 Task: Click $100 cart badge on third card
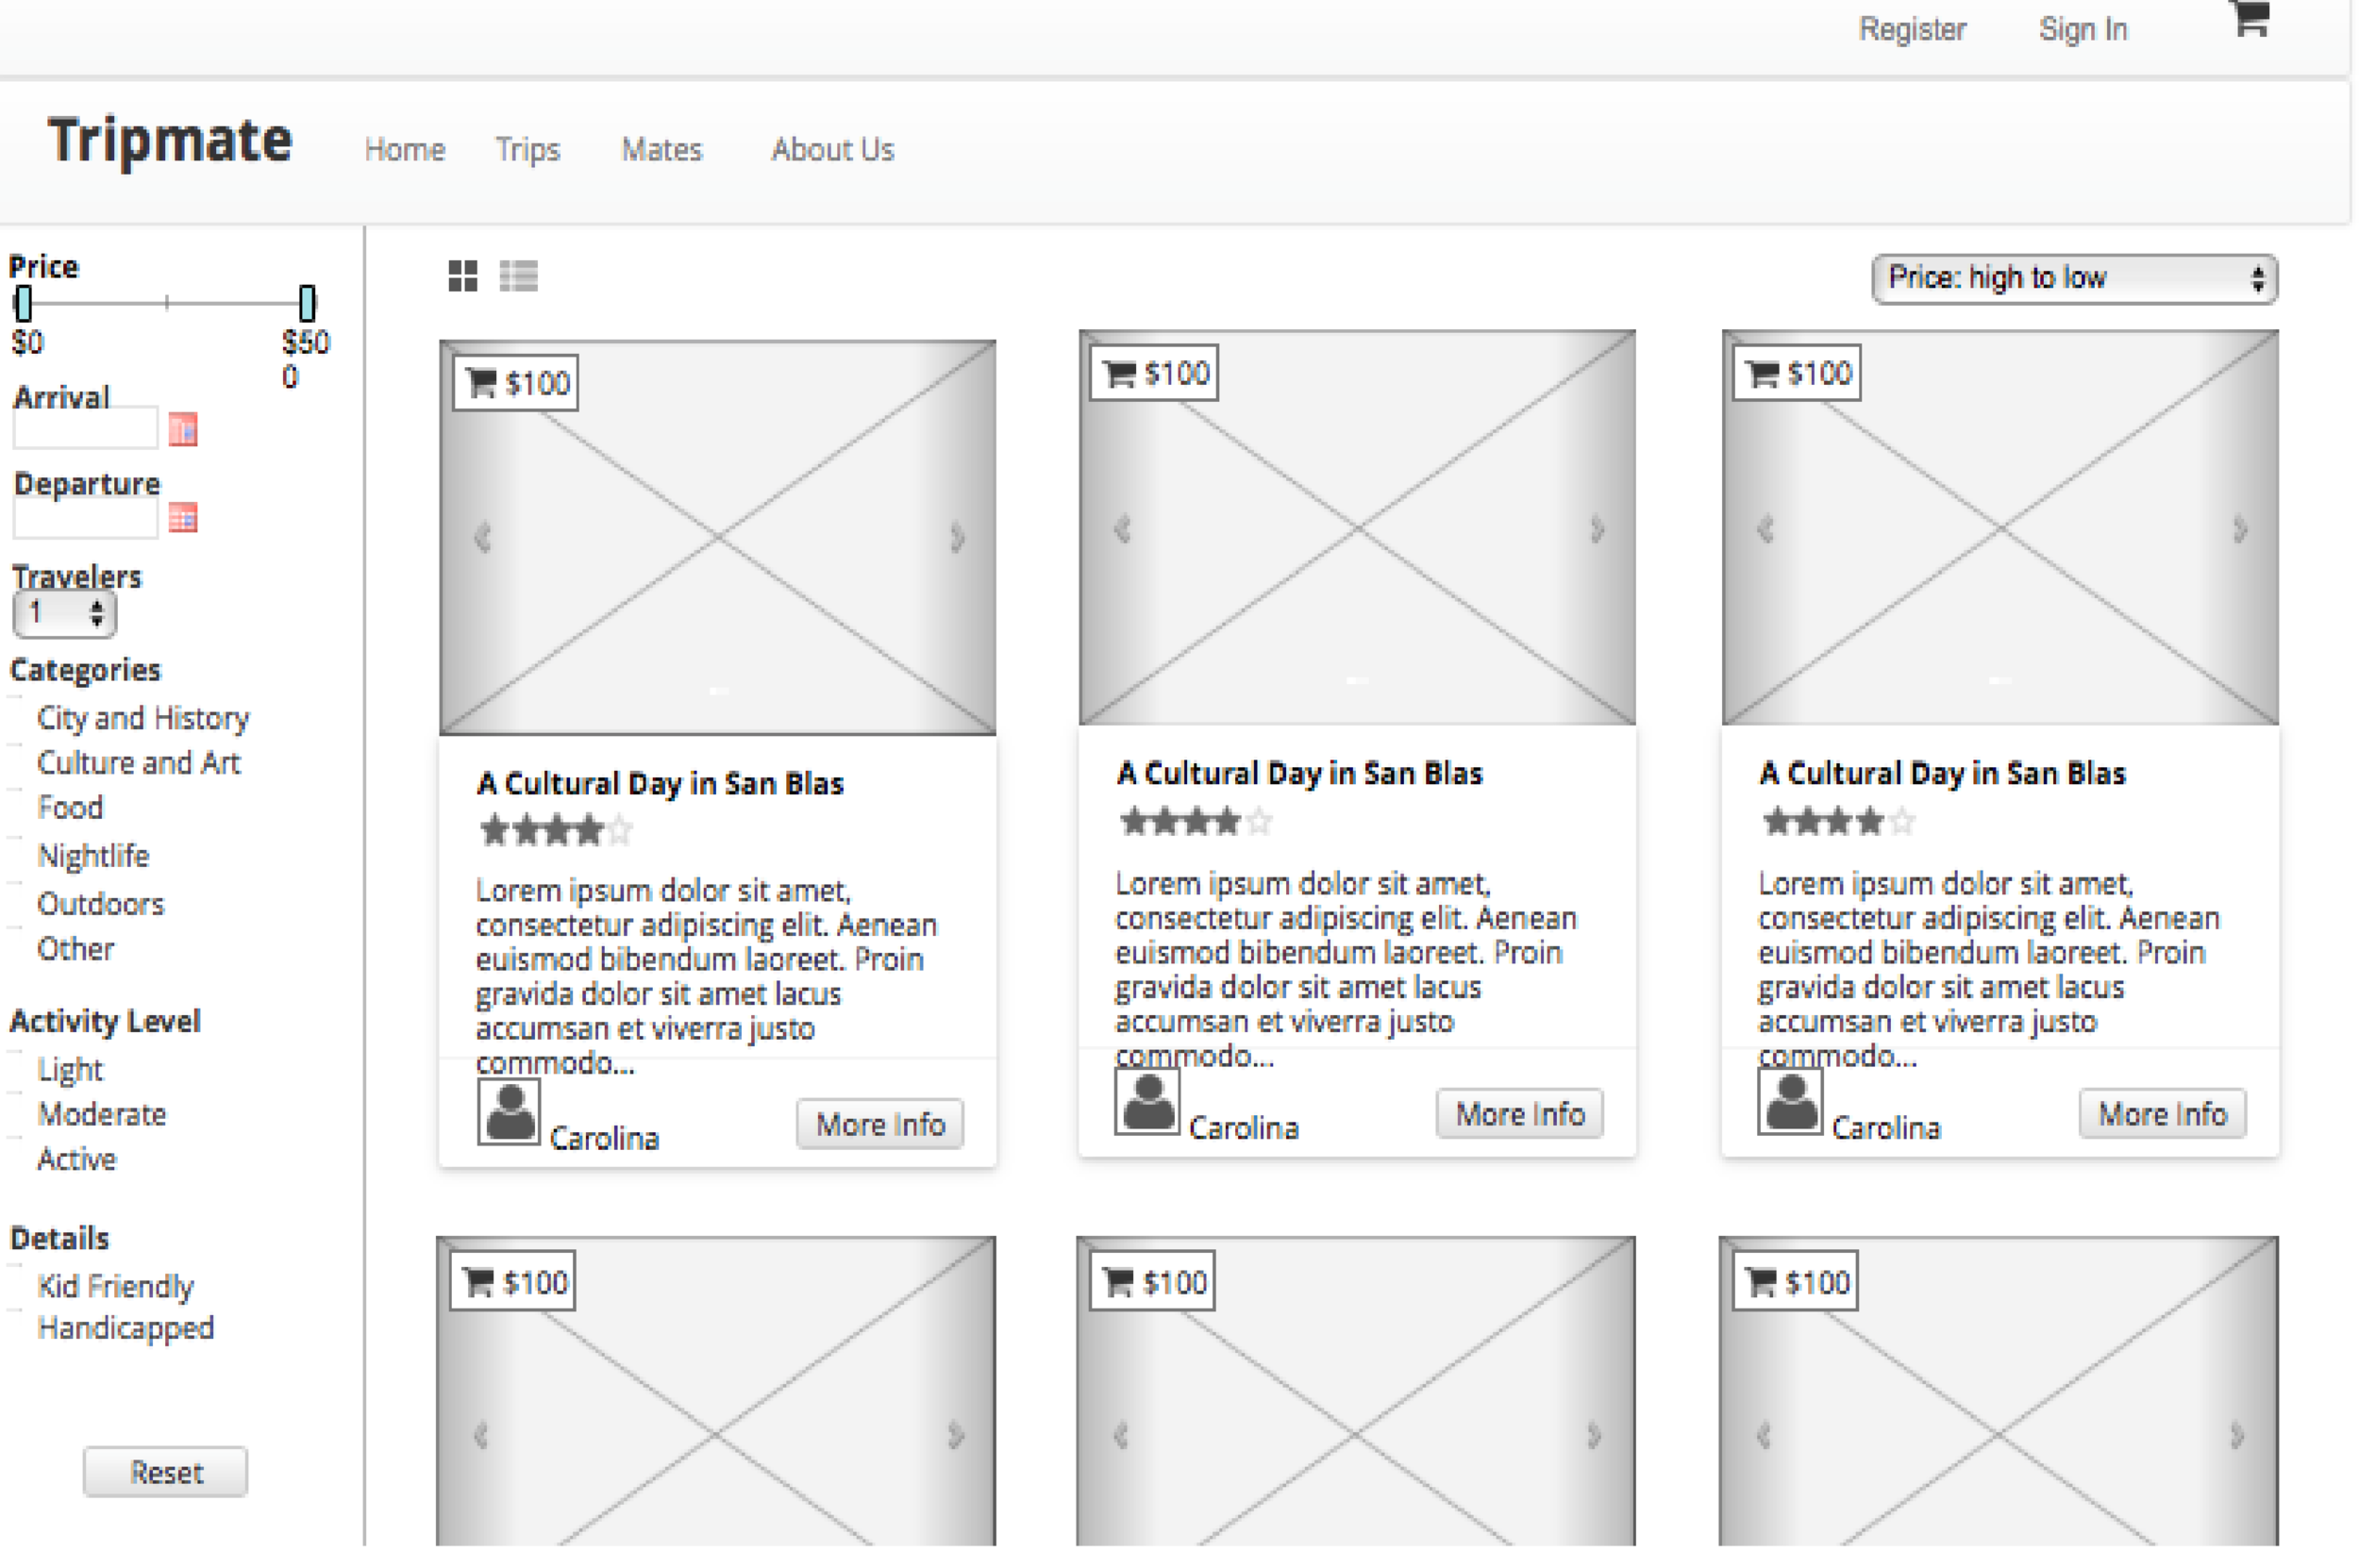(x=1797, y=374)
